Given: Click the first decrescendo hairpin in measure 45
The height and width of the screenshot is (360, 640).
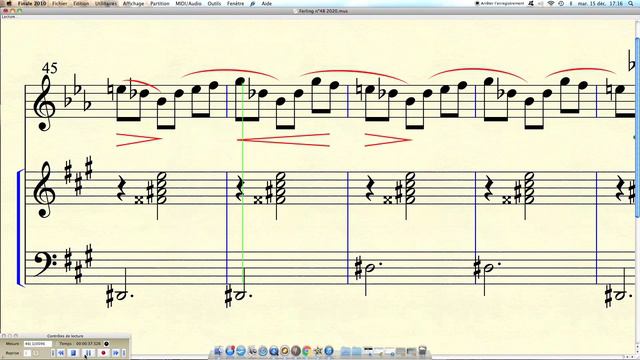Looking at the screenshot, I should point(139,139).
